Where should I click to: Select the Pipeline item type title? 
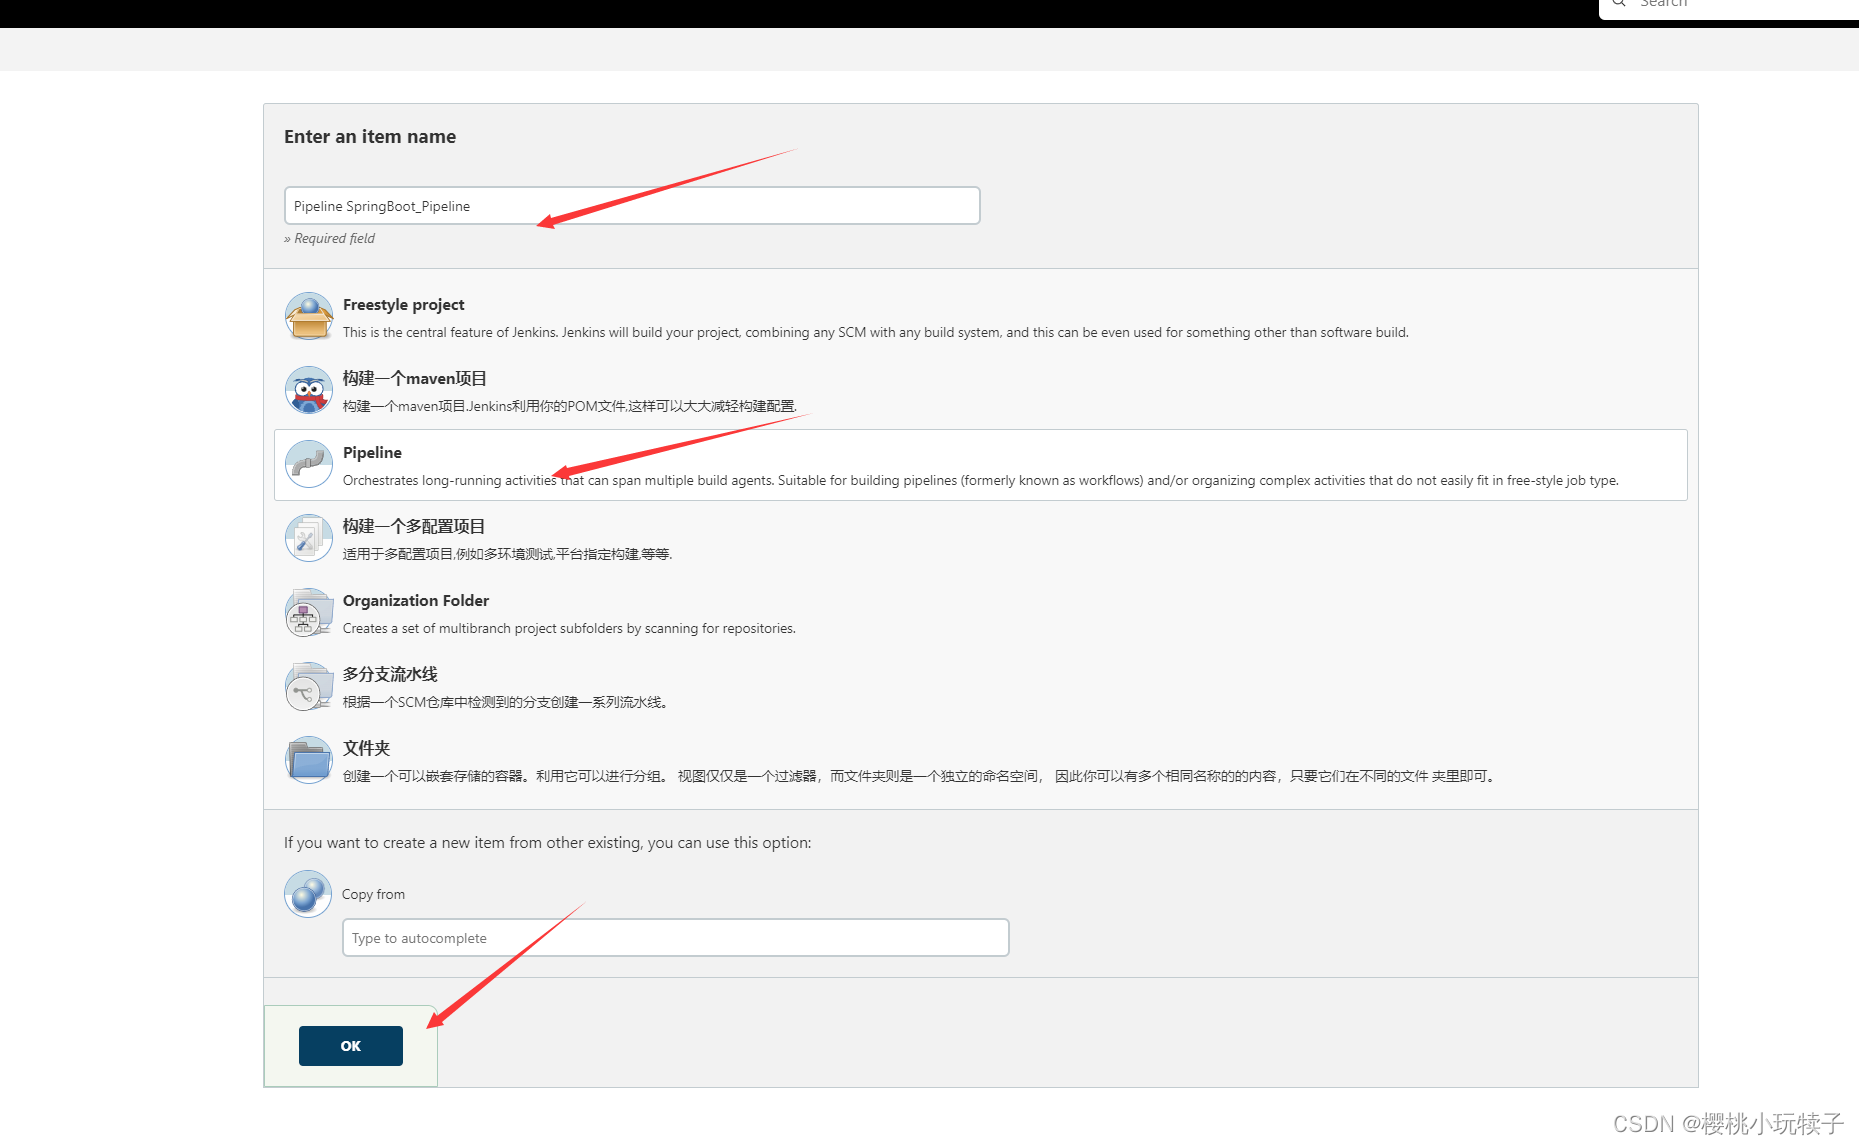(372, 453)
